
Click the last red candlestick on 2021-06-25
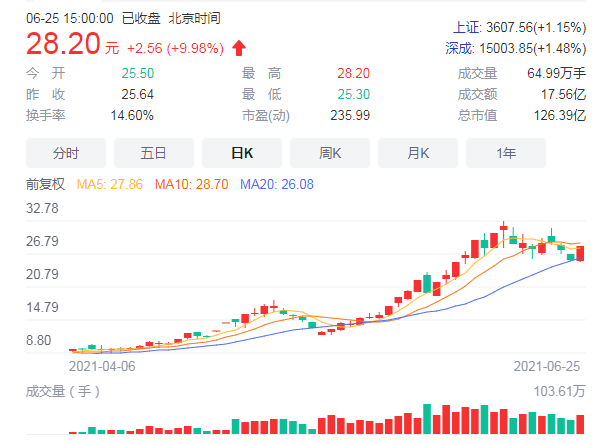[x=580, y=253]
